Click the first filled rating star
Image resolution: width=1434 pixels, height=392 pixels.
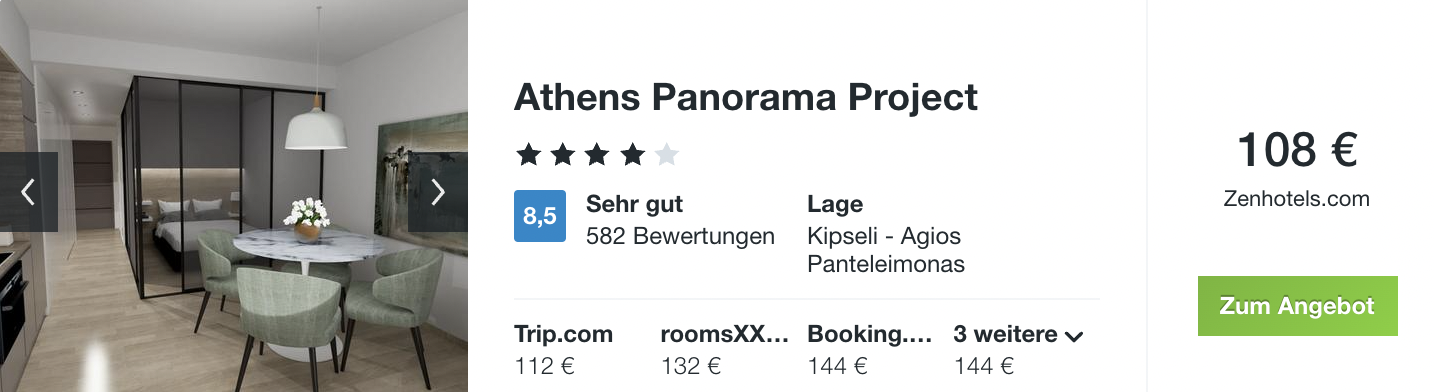tap(527, 155)
